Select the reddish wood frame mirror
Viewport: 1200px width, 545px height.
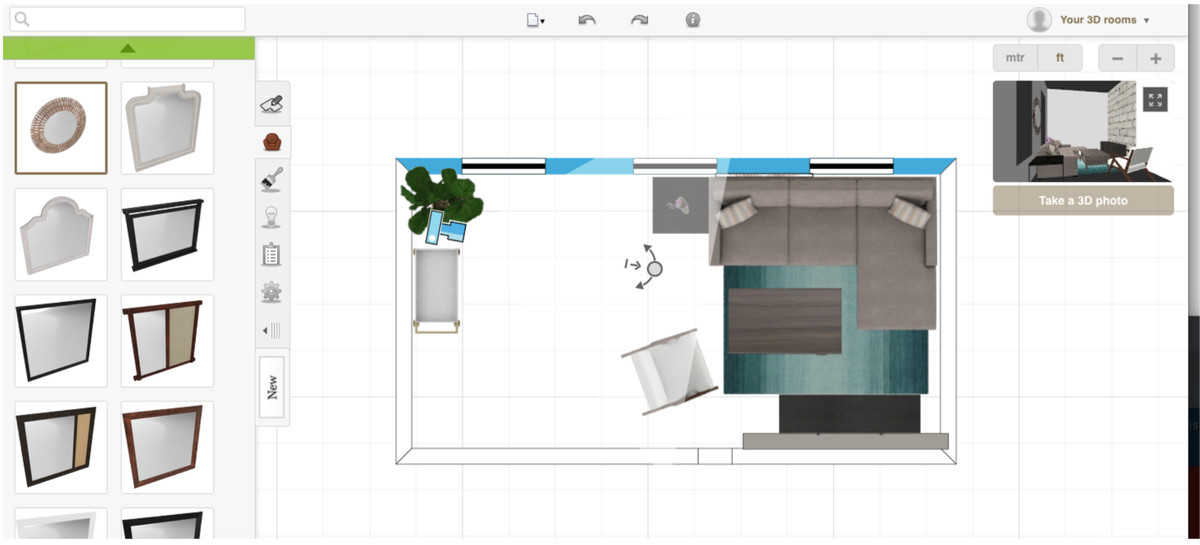(x=167, y=447)
